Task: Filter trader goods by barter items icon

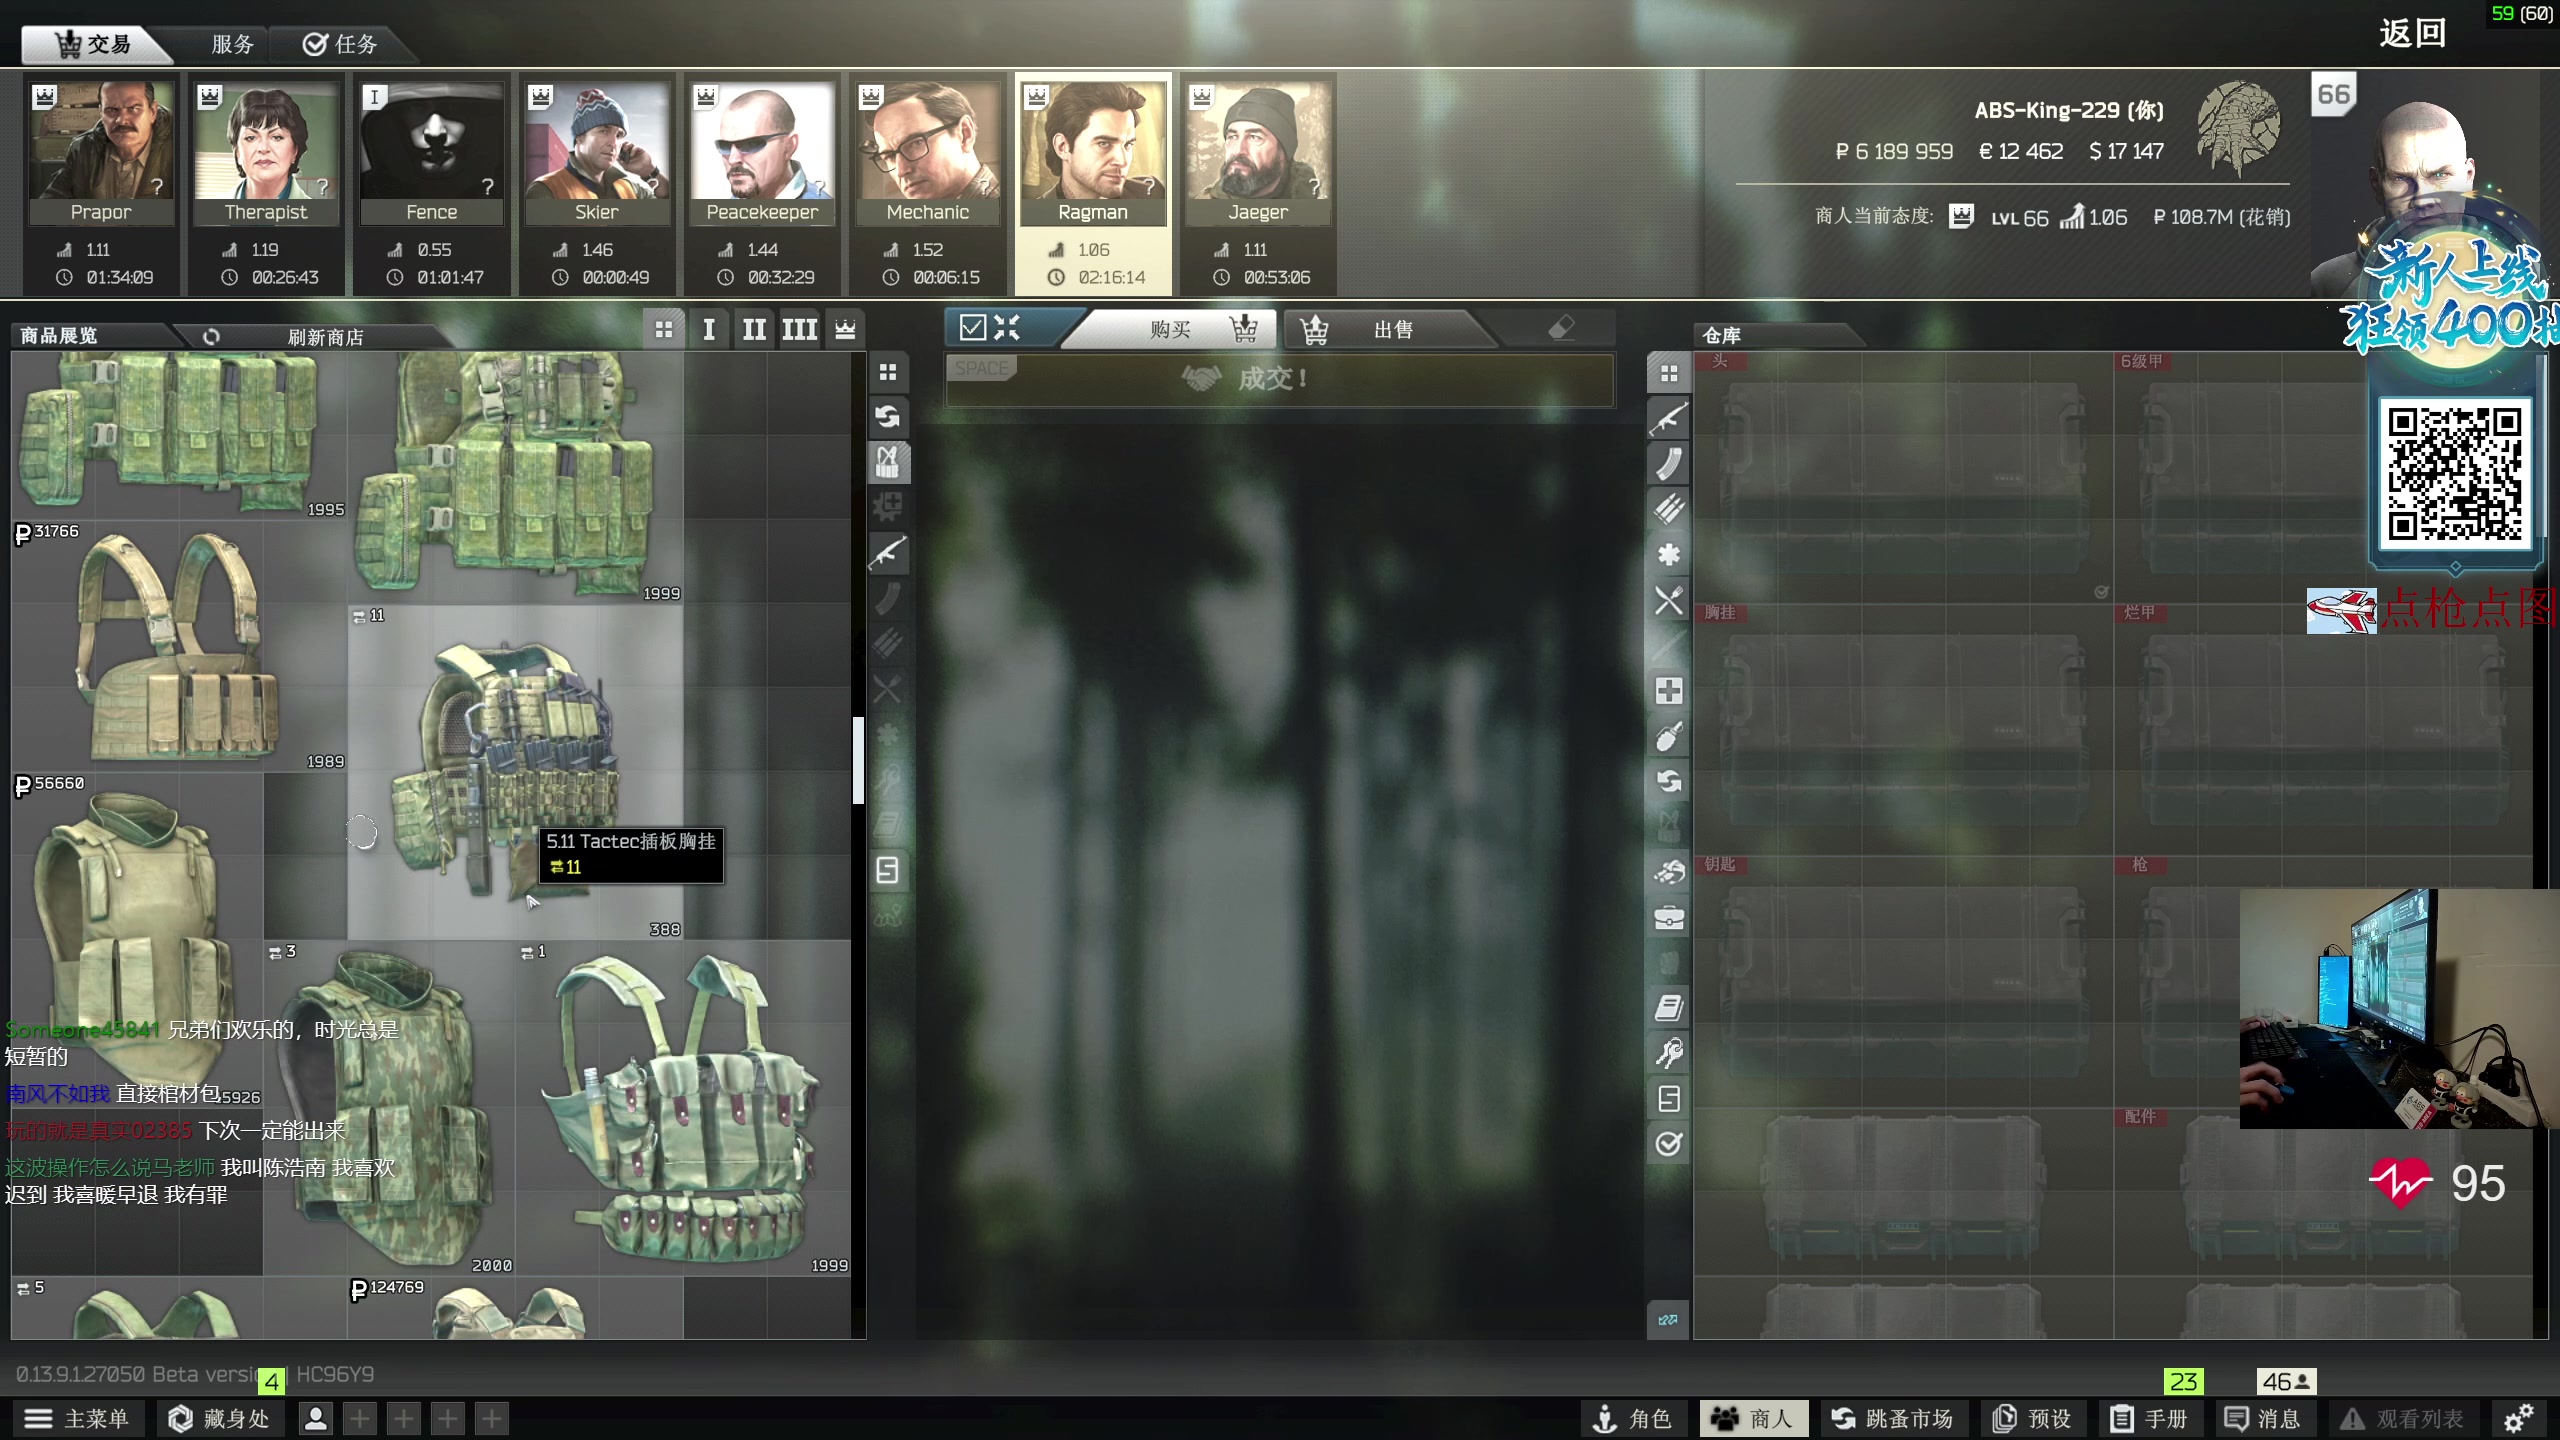Action: (x=887, y=416)
